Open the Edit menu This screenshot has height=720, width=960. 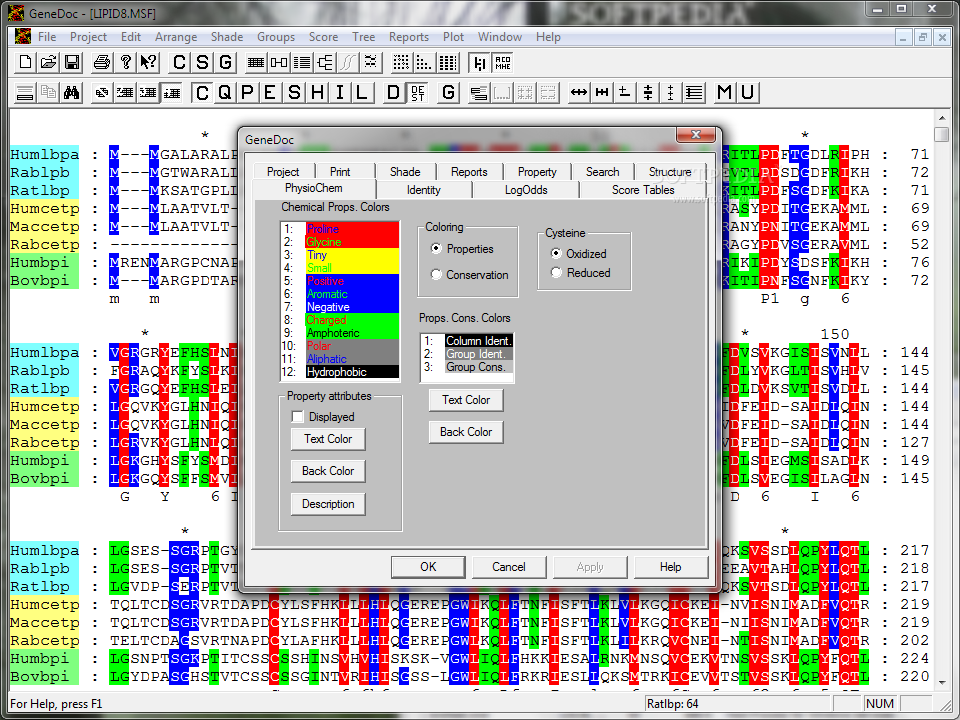pyautogui.click(x=130, y=37)
